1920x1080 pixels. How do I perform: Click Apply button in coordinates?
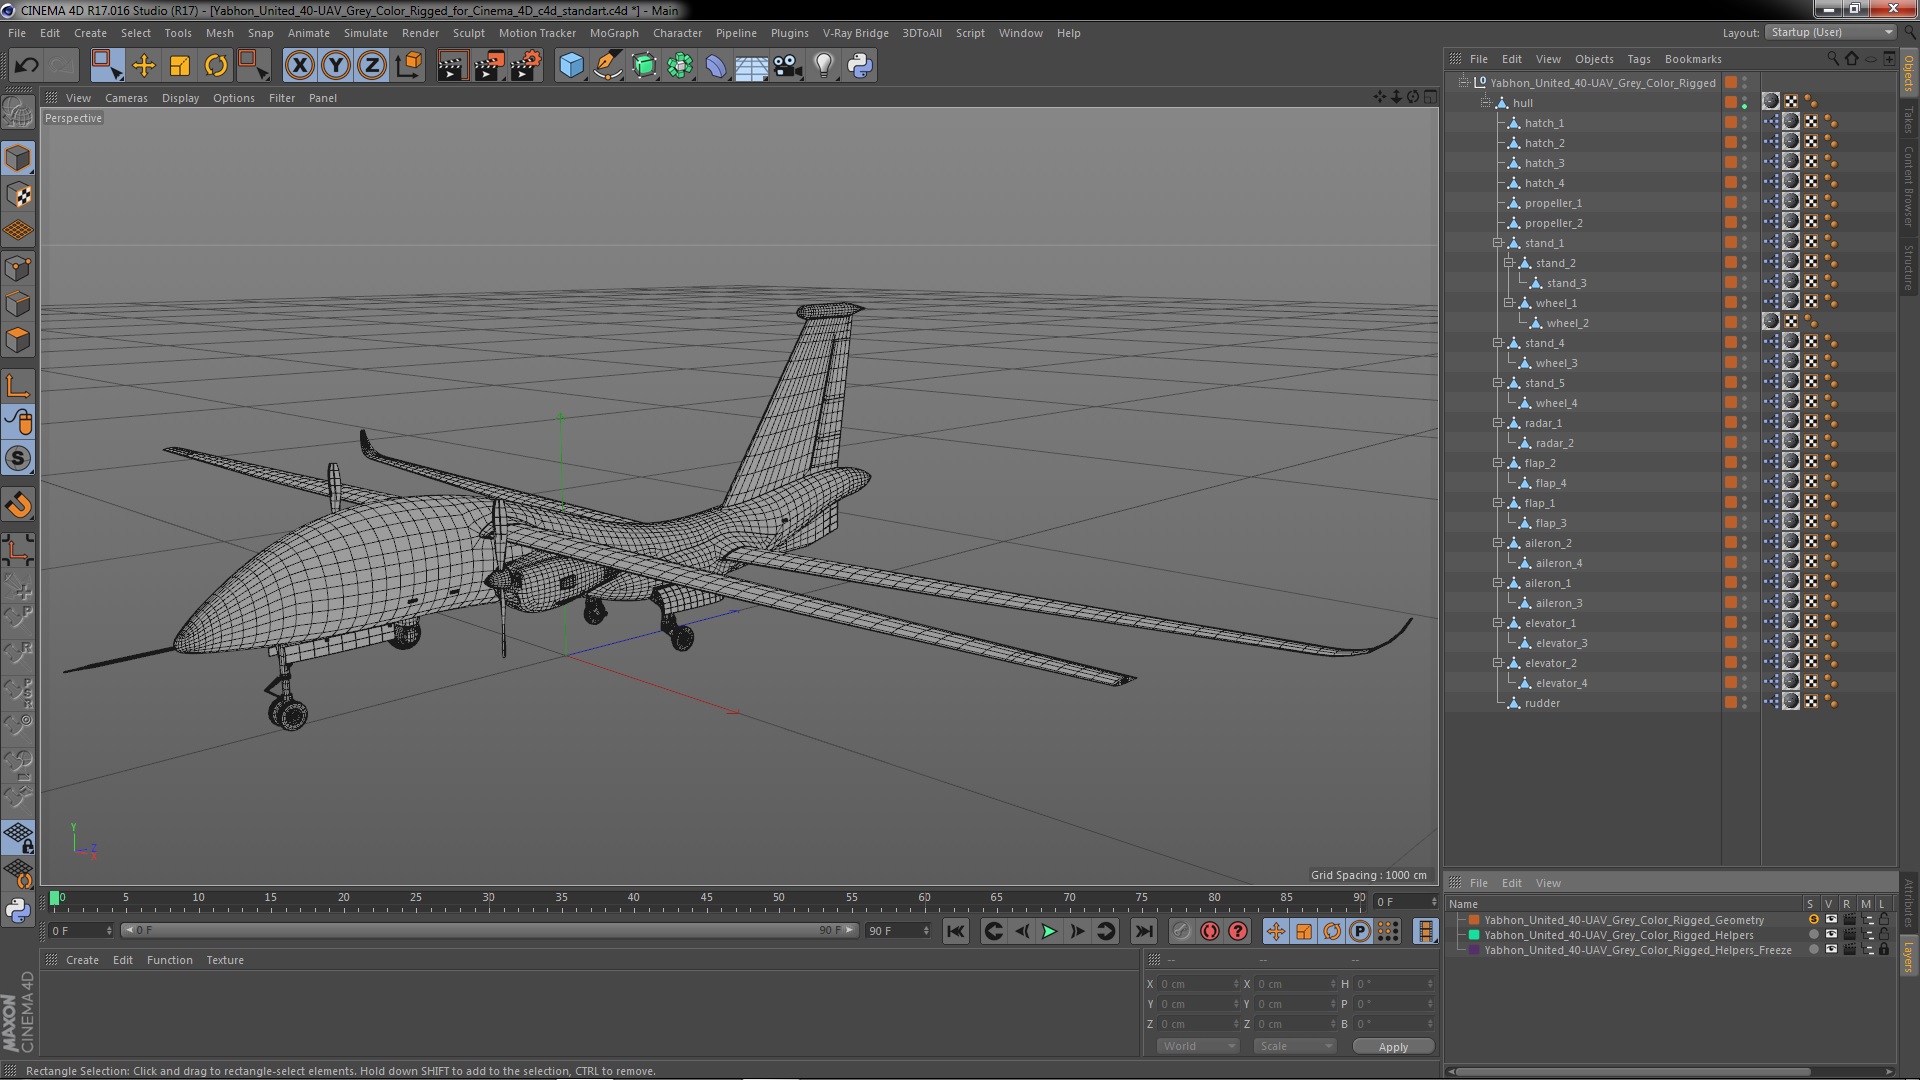[1393, 1046]
